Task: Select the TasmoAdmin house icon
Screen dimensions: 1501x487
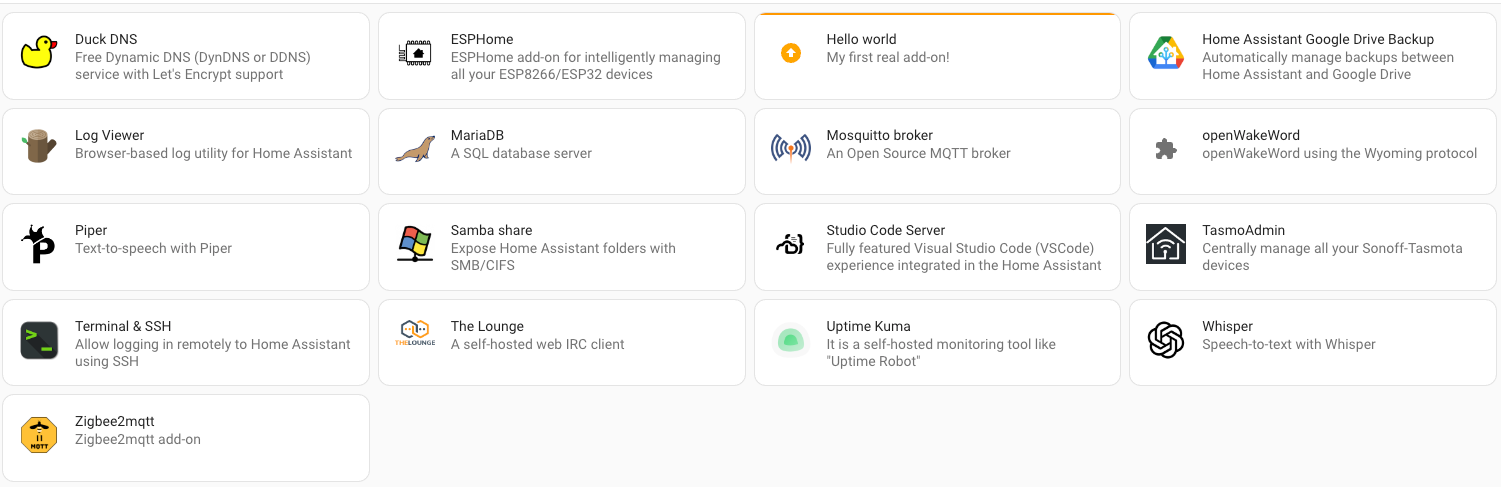Action: click(x=1166, y=244)
